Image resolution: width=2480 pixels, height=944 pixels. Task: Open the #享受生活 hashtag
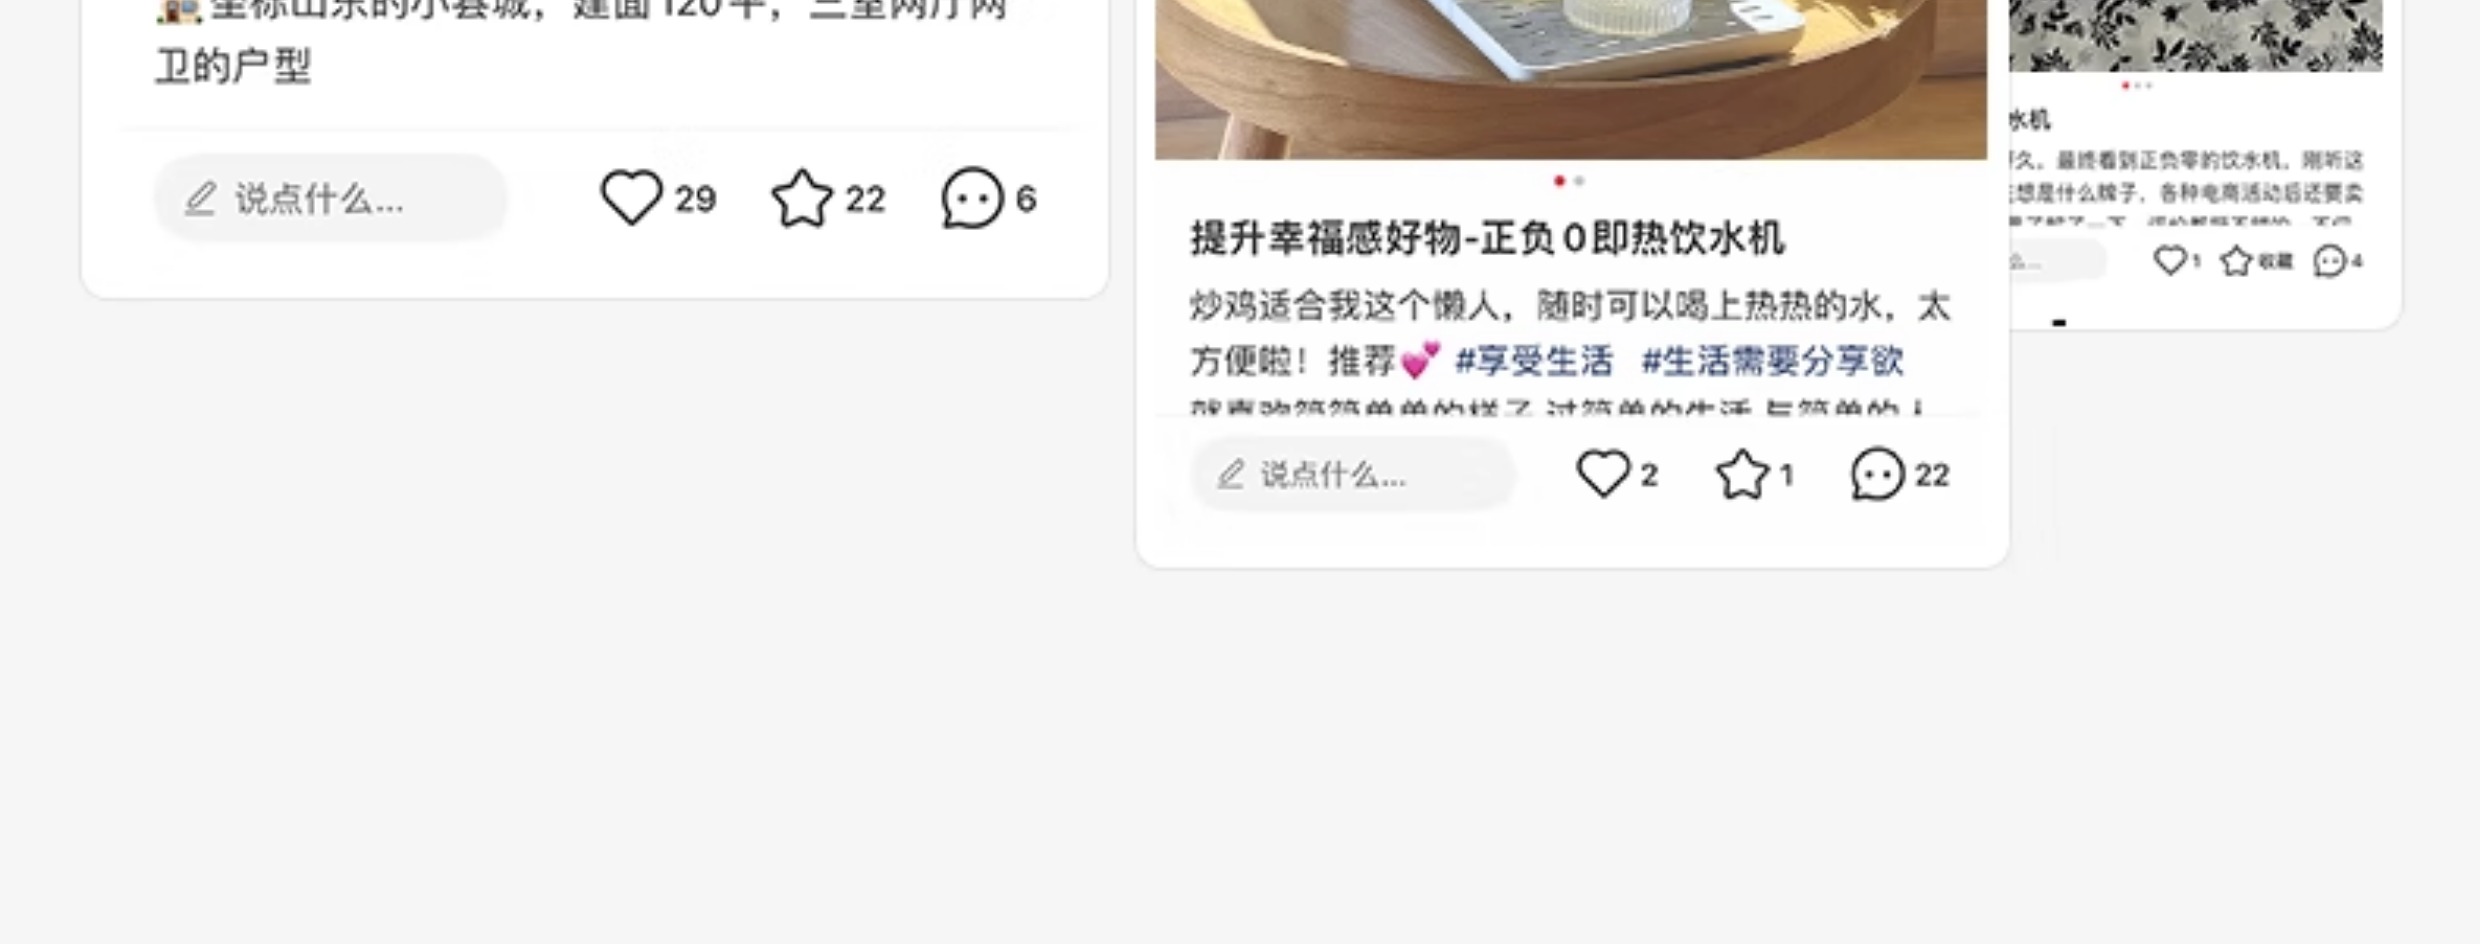(1534, 360)
